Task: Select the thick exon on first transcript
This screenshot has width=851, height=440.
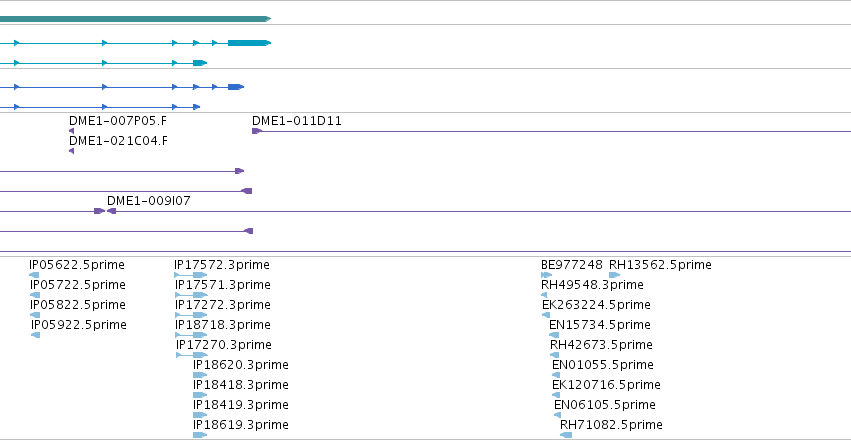Action: click(x=249, y=43)
